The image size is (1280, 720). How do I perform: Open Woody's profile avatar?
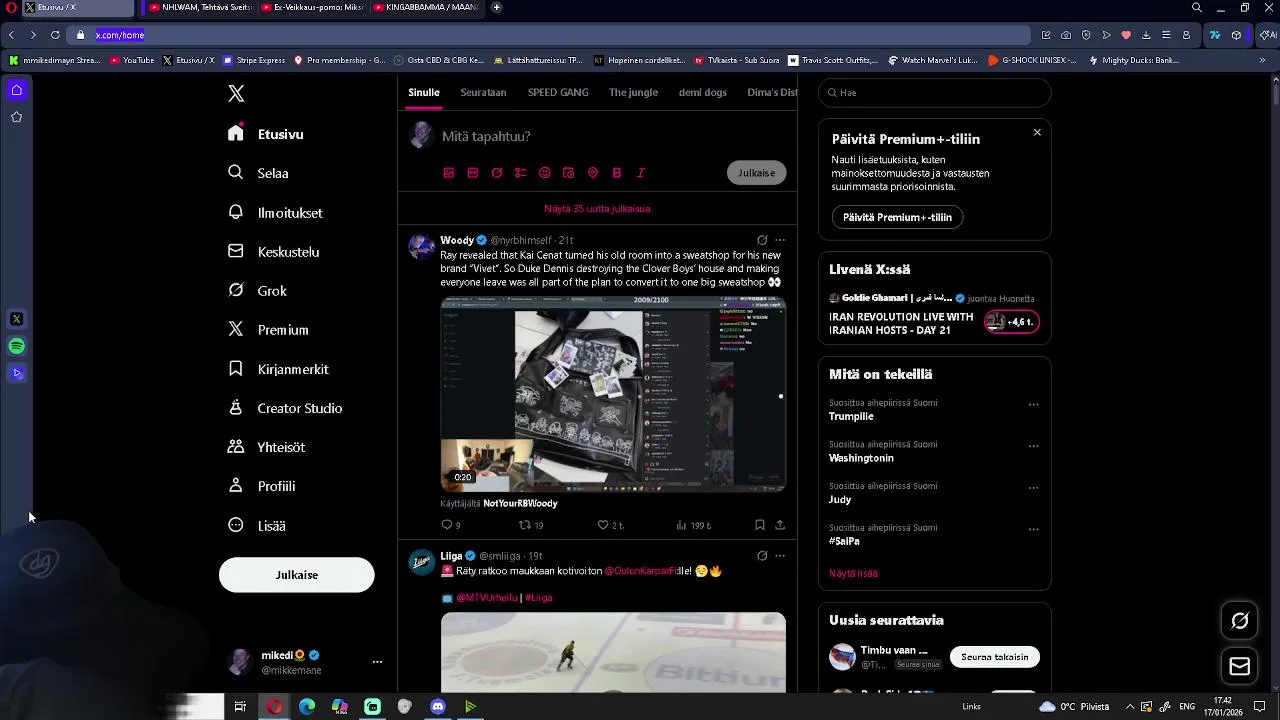pos(421,247)
